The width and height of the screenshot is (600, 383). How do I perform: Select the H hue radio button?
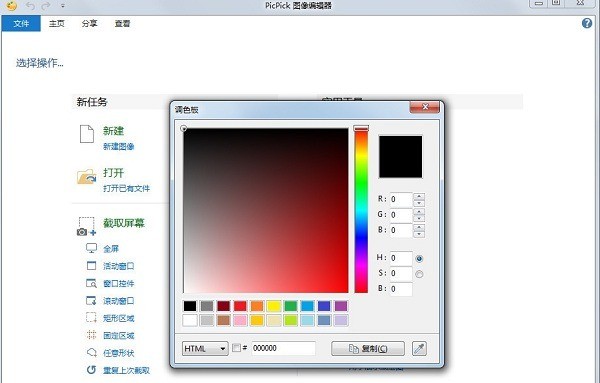(419, 259)
